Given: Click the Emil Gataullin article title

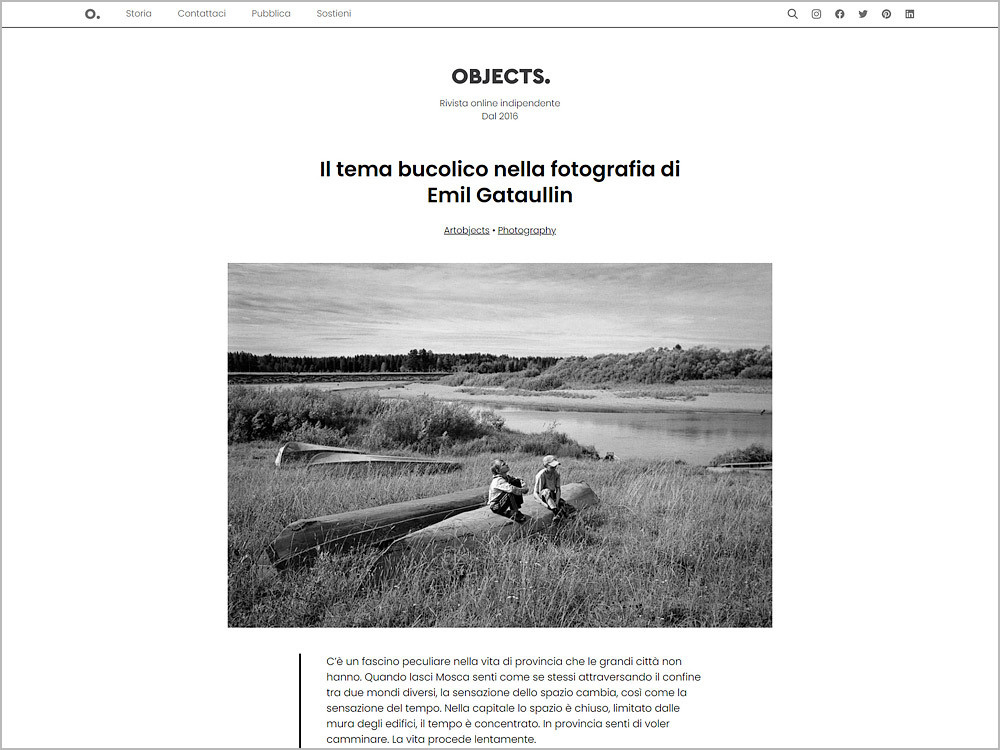Looking at the screenshot, I should coord(500,181).
